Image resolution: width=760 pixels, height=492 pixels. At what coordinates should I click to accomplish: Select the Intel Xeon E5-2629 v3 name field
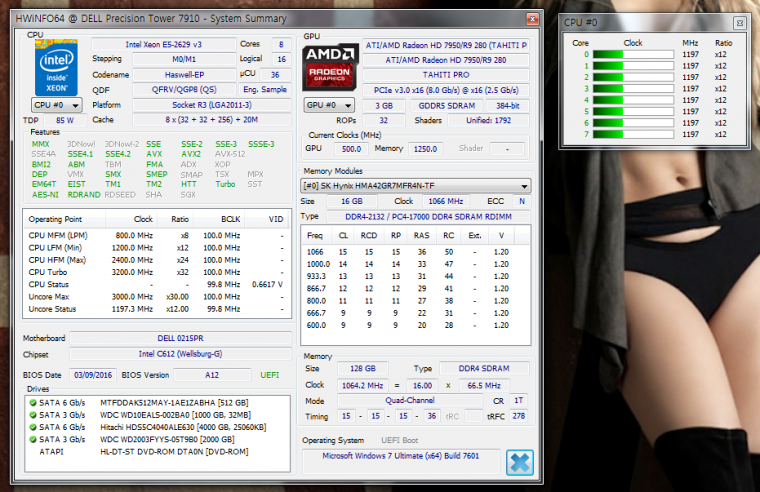163,45
